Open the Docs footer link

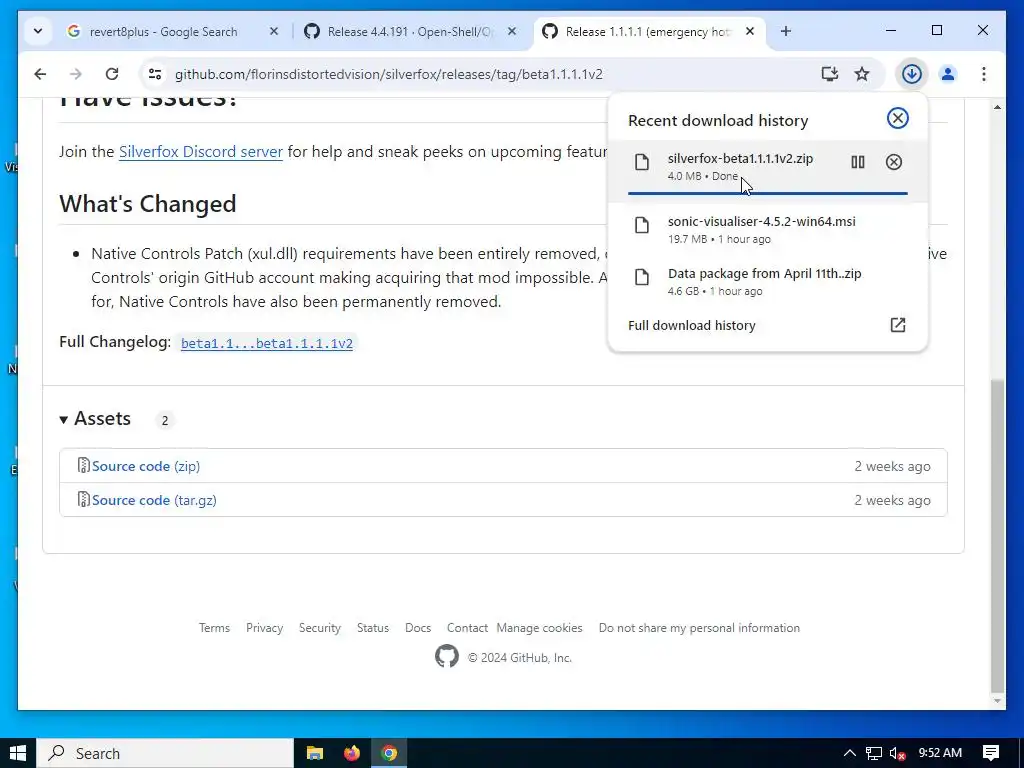[418, 628]
